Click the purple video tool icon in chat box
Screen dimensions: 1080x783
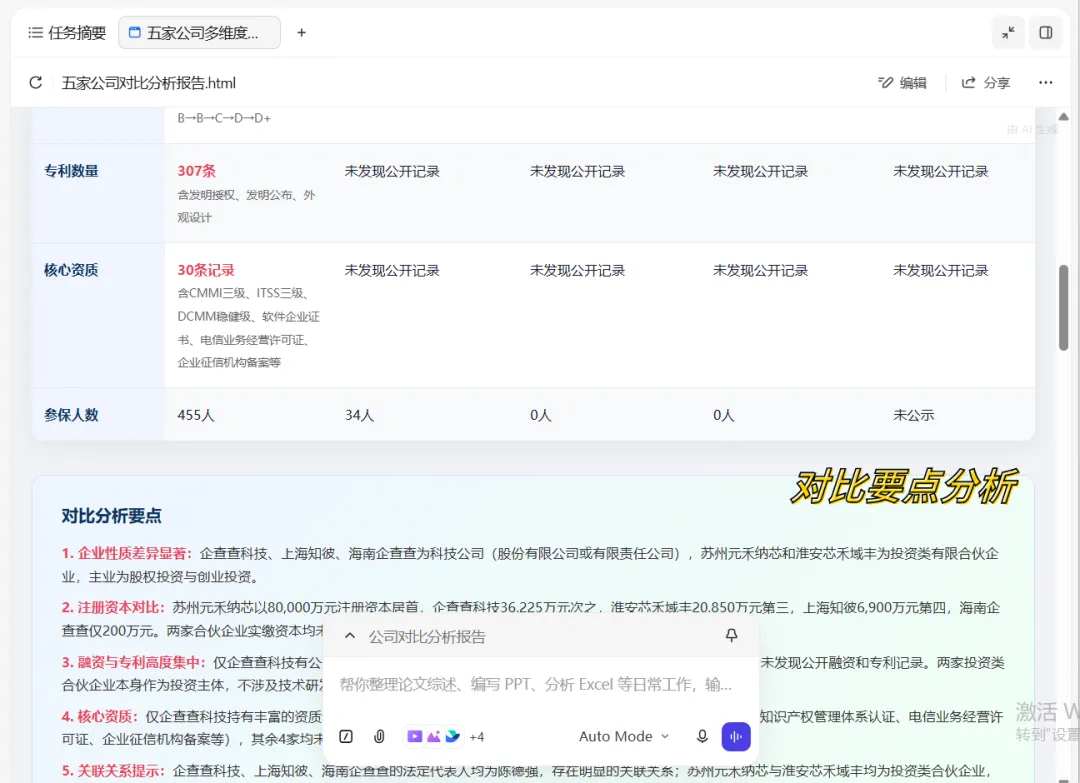pyautogui.click(x=414, y=736)
